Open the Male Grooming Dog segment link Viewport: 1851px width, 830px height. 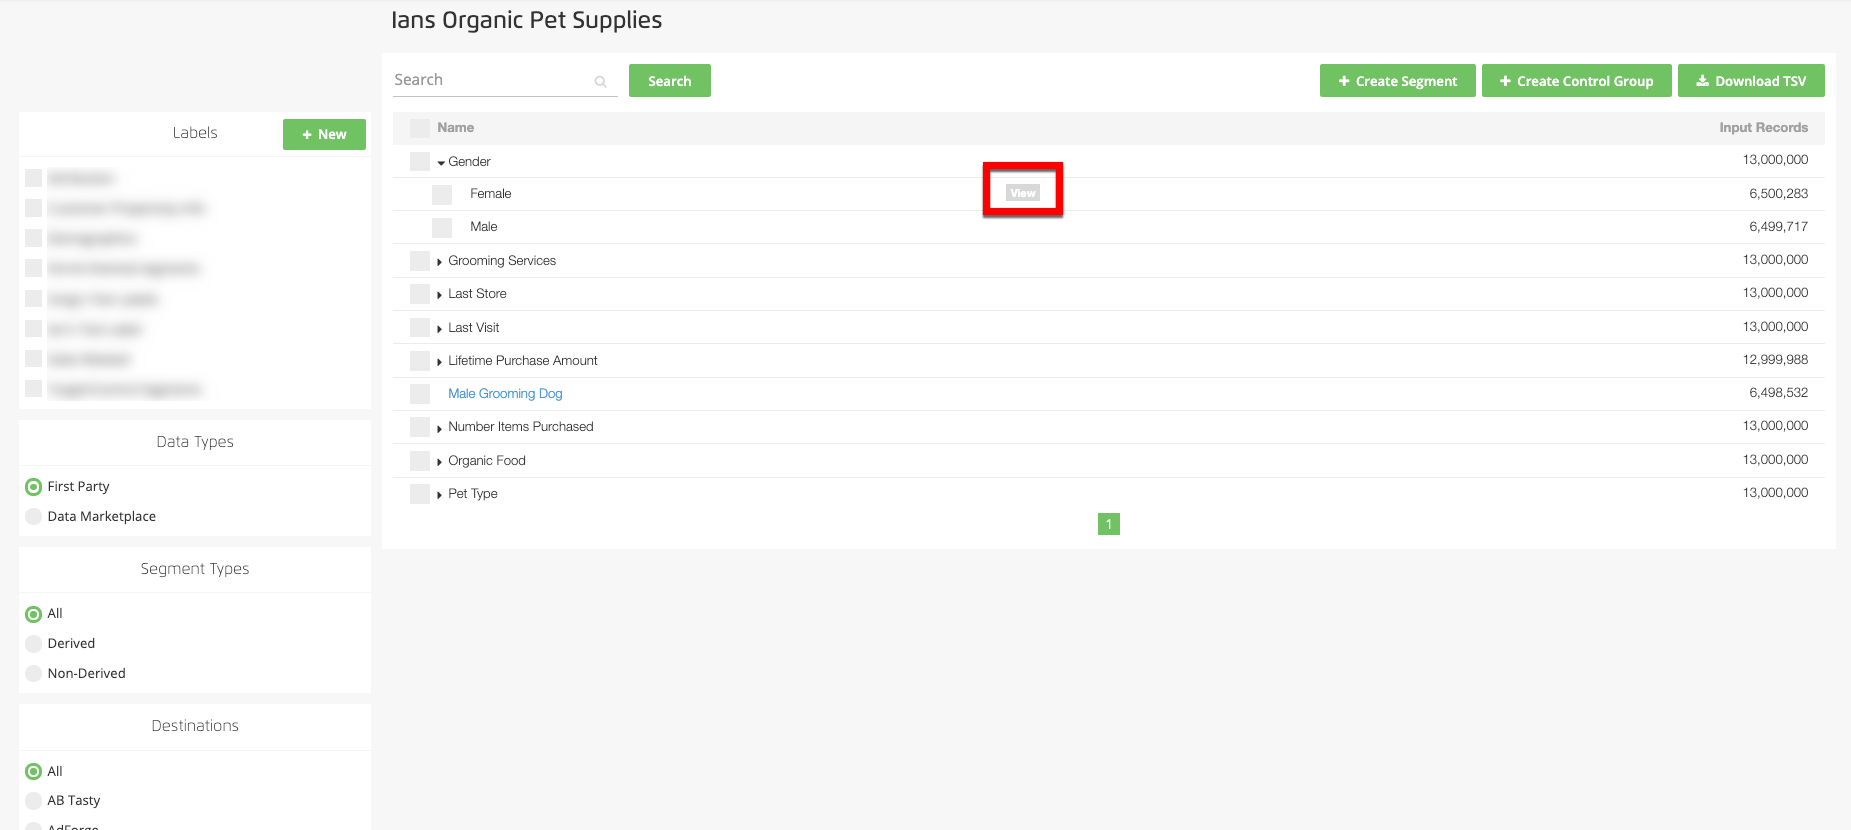505,394
